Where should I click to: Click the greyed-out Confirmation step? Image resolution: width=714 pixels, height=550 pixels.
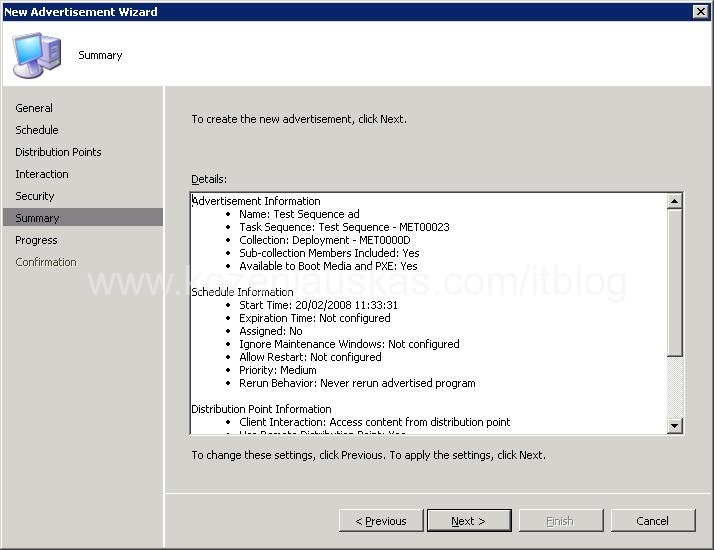[x=46, y=262]
